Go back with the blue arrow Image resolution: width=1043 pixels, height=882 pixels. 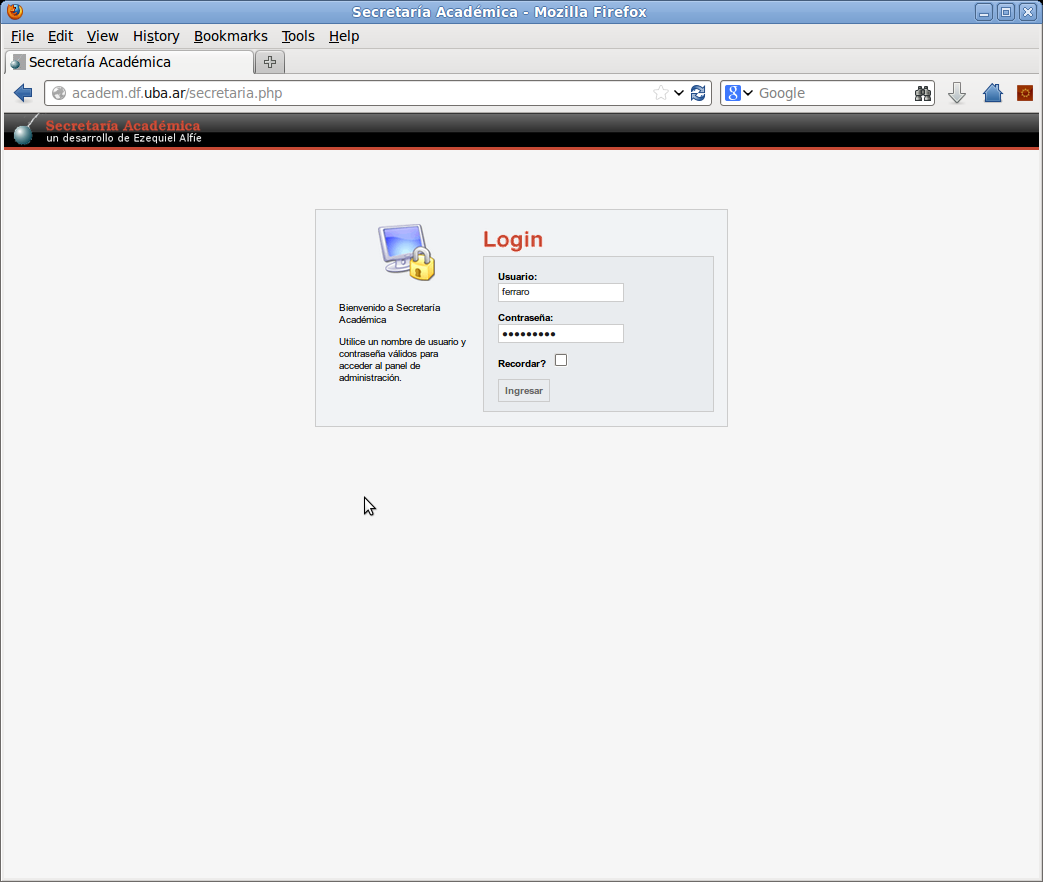(x=23, y=93)
